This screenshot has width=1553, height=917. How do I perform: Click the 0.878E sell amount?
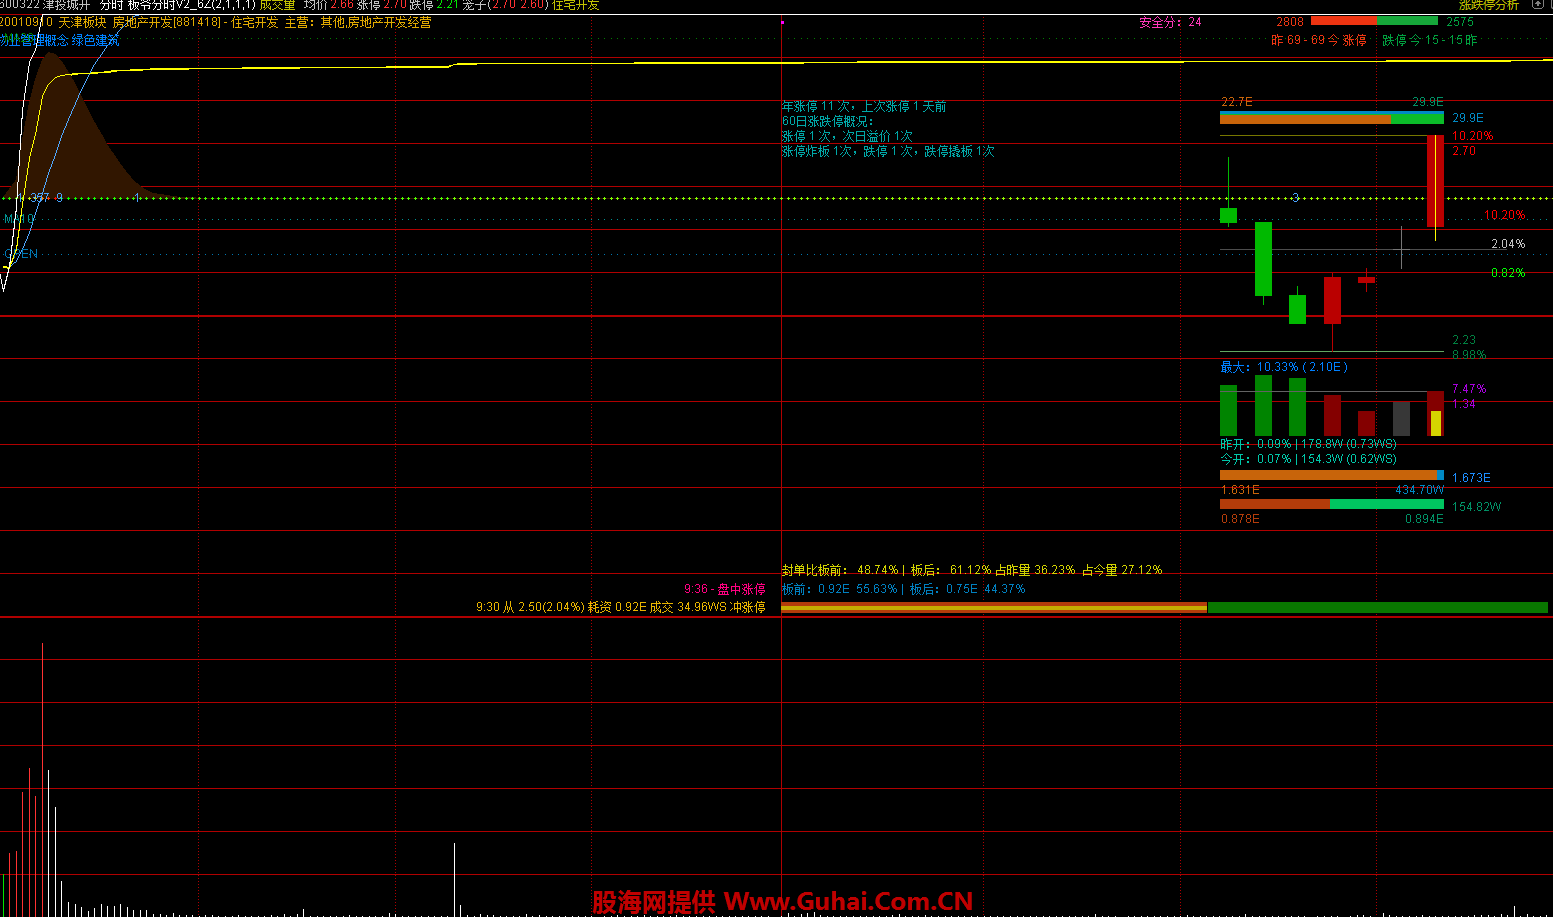click(x=1240, y=519)
